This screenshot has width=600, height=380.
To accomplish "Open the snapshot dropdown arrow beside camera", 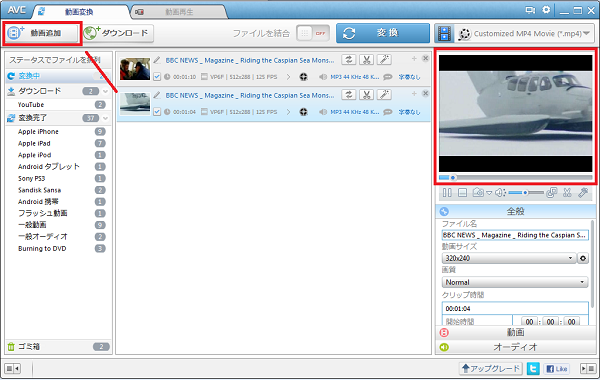I will click(489, 193).
